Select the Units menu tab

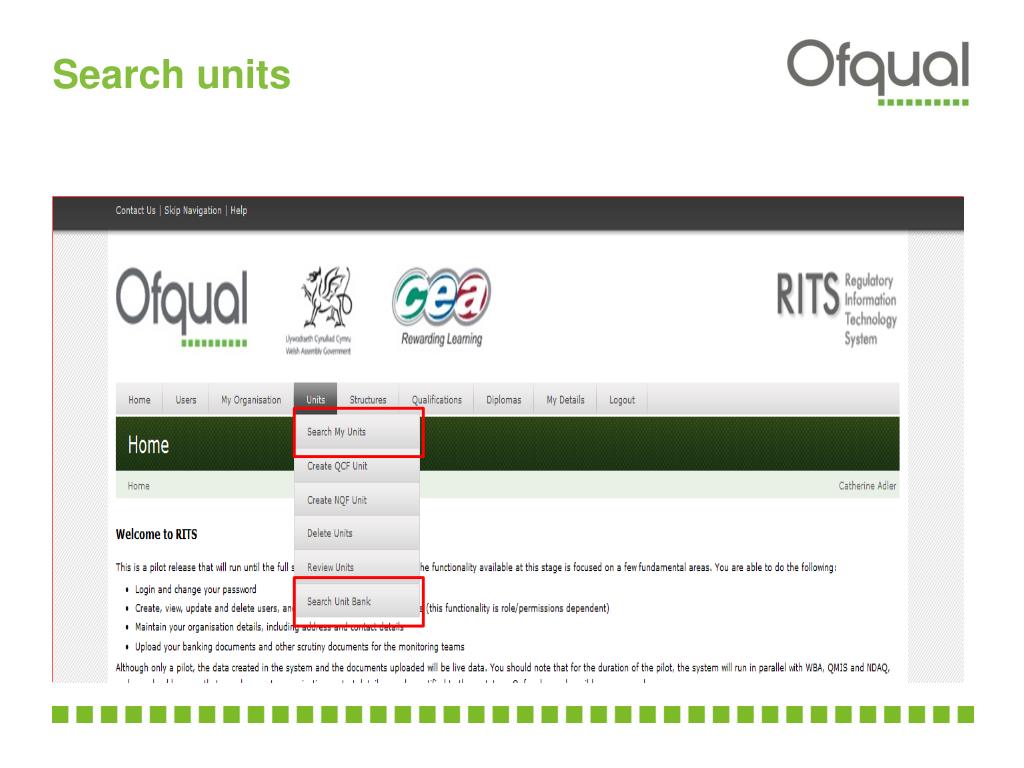(x=315, y=399)
